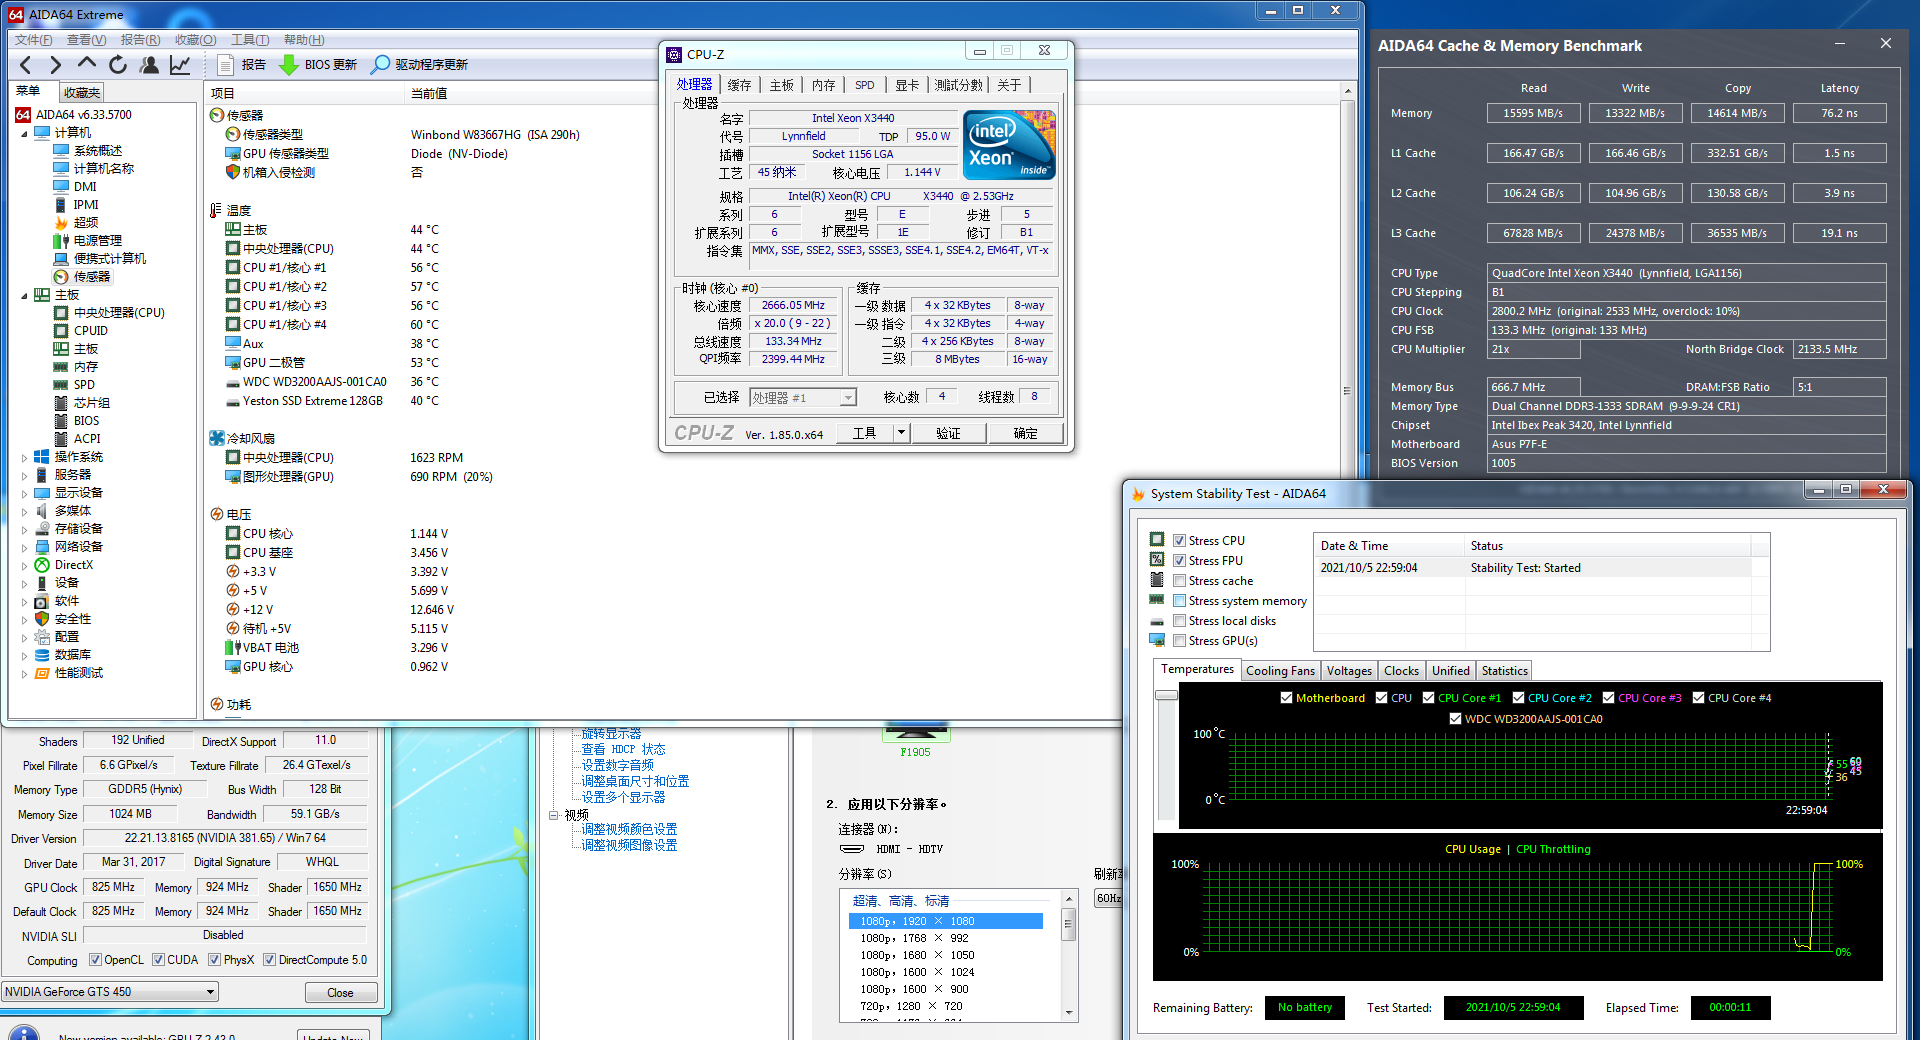
Task: Open the graph chart icon in AIDA64 toolbar
Action: [180, 65]
